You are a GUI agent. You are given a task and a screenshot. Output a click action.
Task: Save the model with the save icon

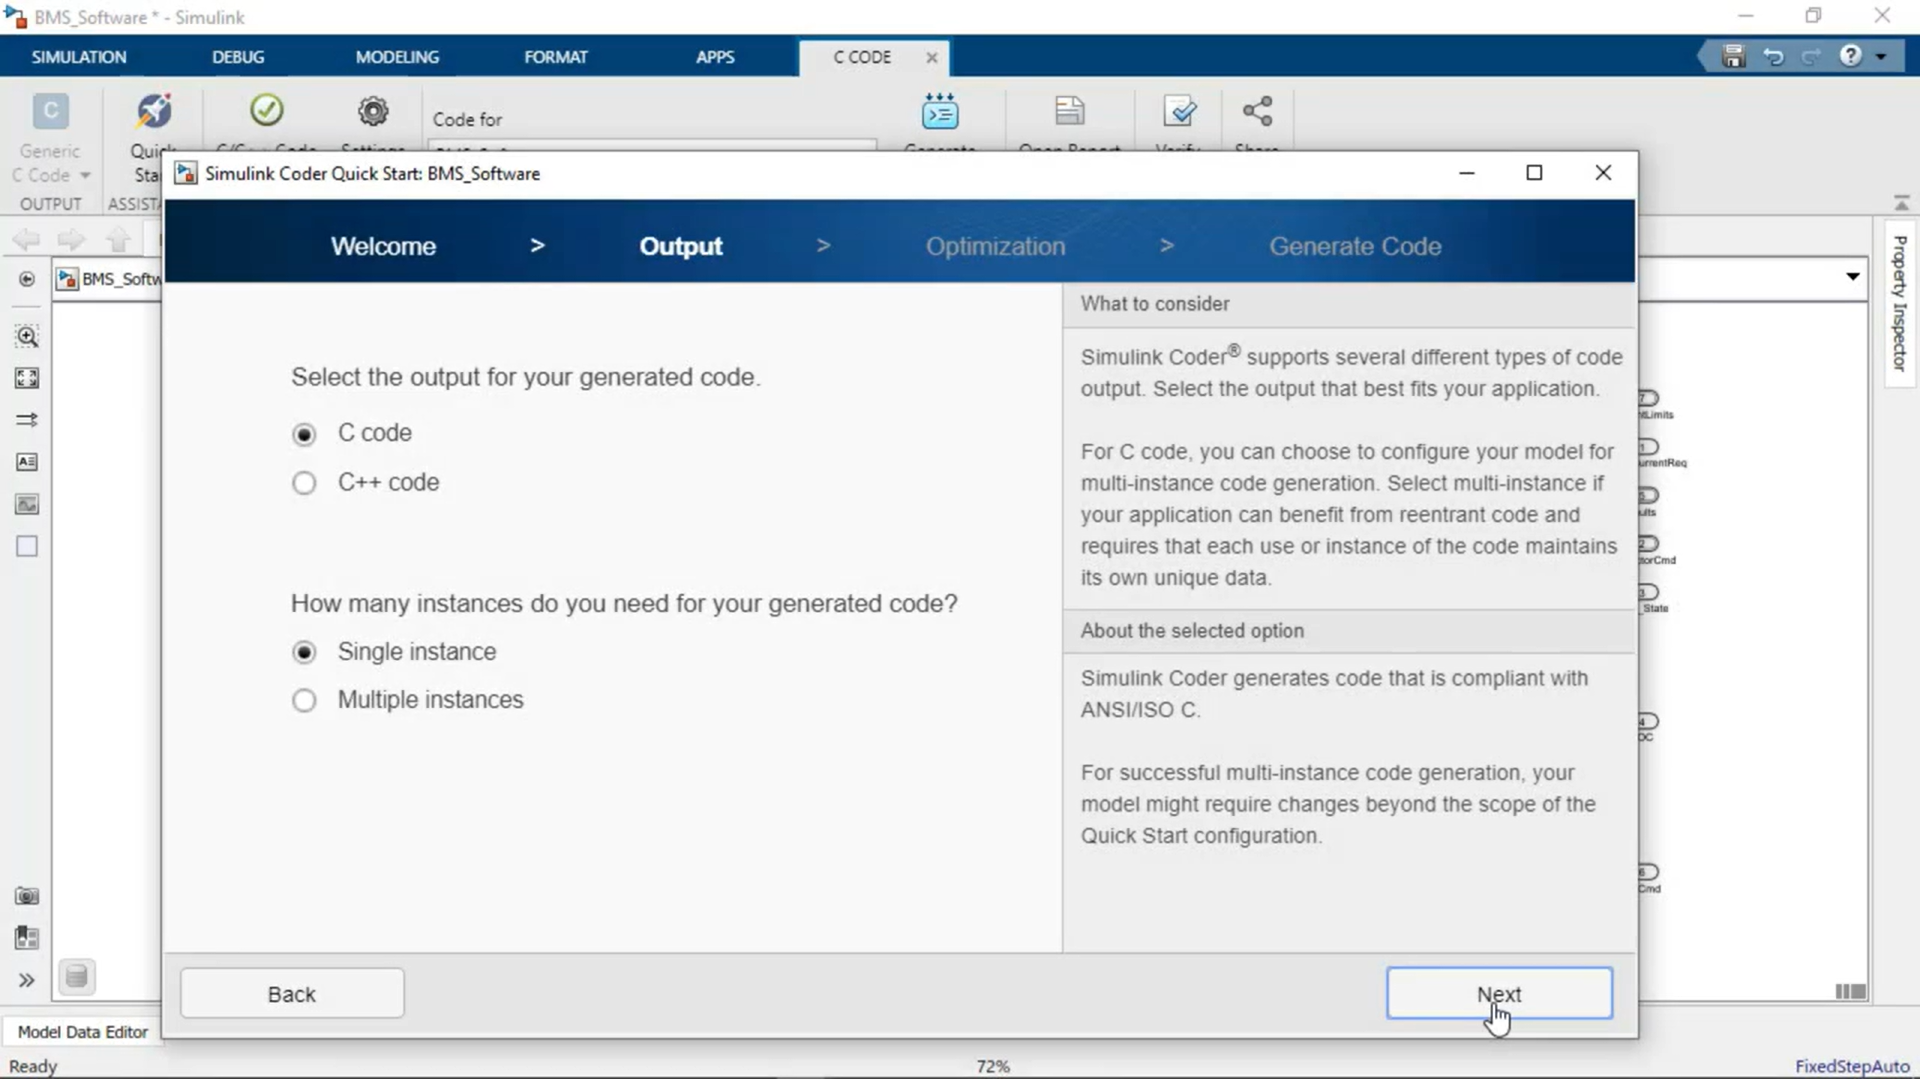(1733, 57)
